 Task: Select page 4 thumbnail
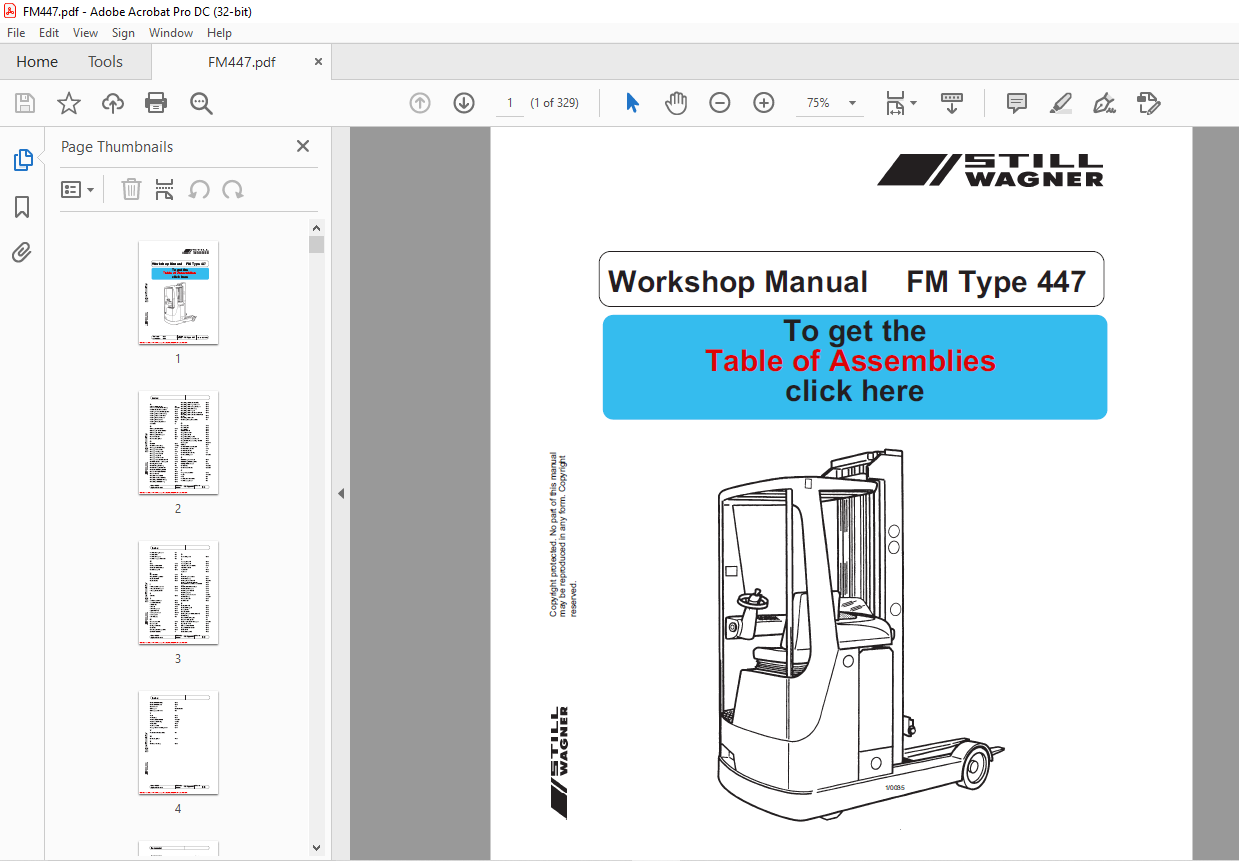[178, 743]
